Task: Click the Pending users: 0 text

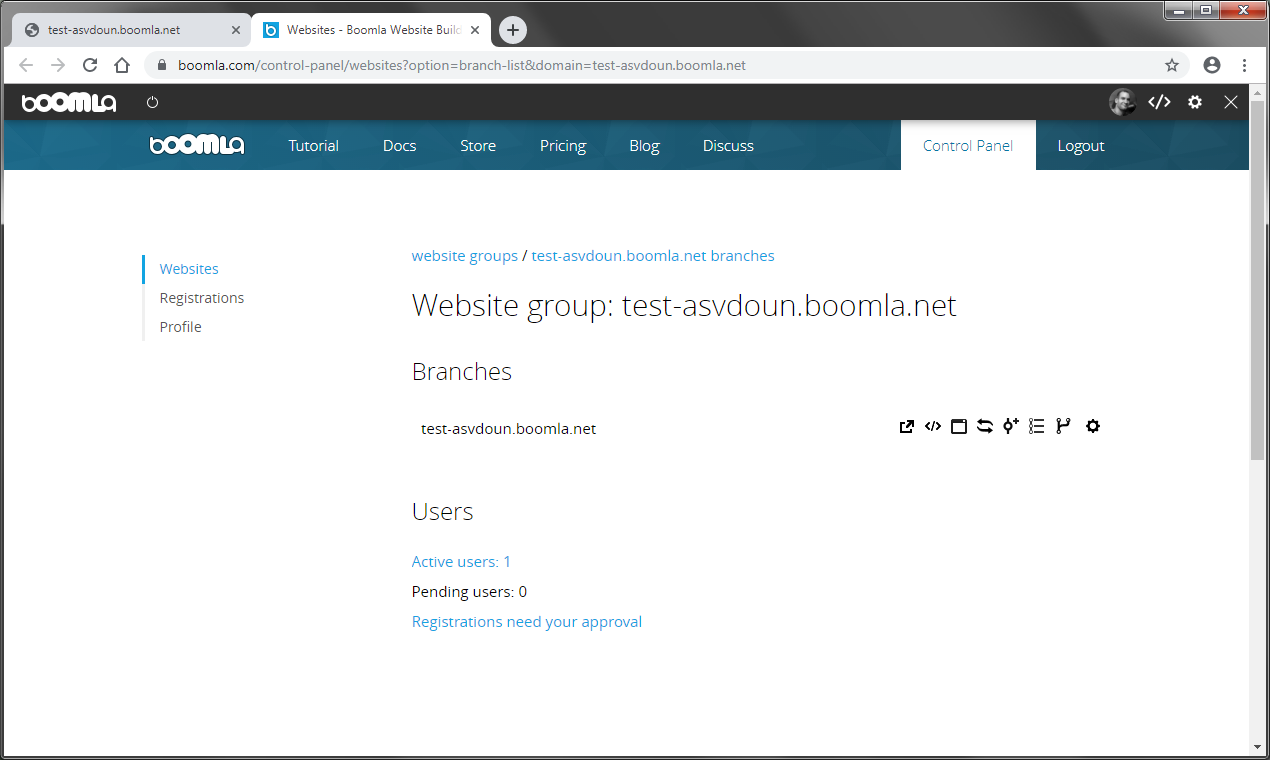Action: (x=469, y=592)
